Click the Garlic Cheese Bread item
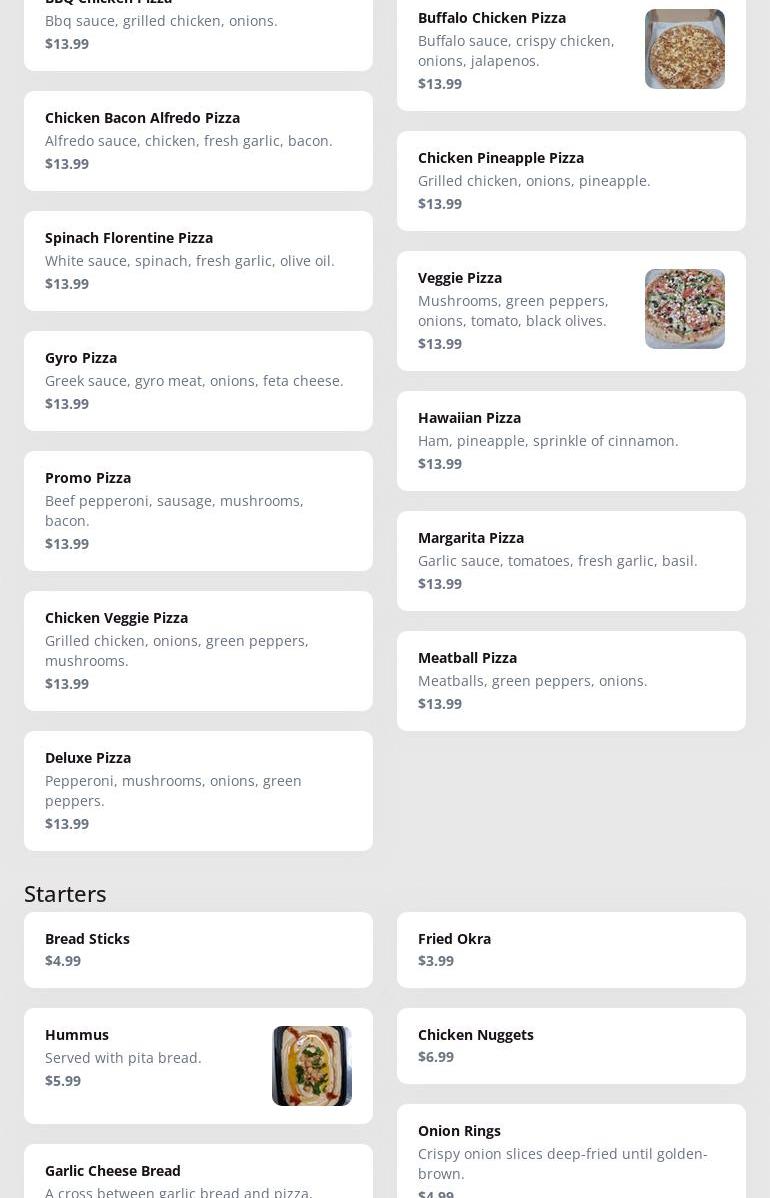The image size is (770, 1198). (198, 1175)
